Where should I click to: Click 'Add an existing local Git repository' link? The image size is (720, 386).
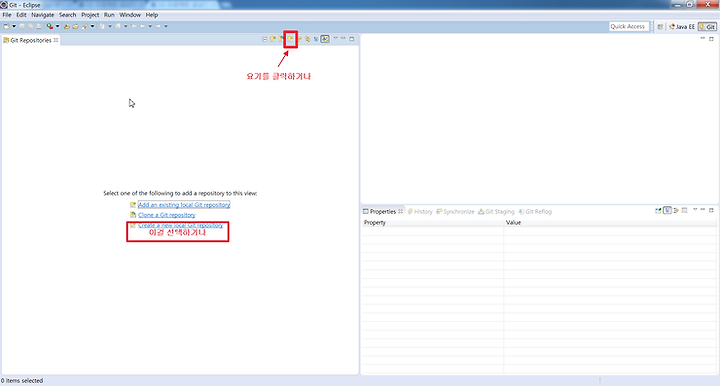(184, 205)
